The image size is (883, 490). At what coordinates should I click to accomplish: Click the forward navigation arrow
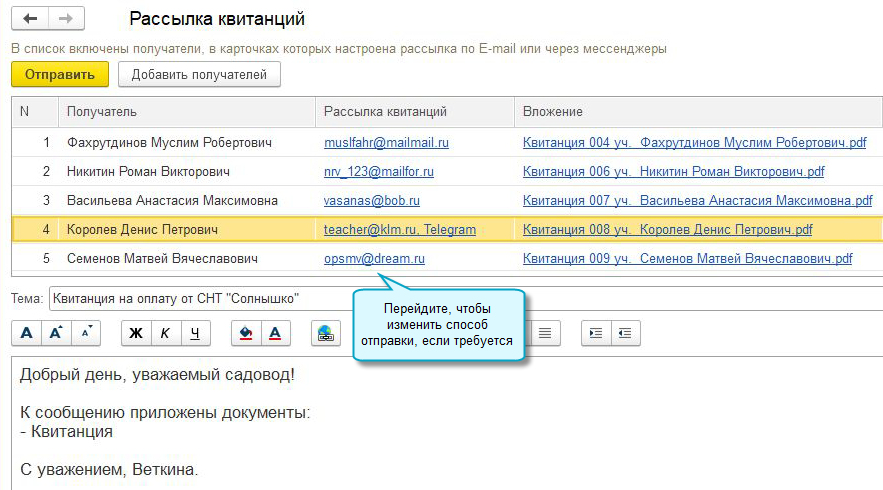point(66,19)
